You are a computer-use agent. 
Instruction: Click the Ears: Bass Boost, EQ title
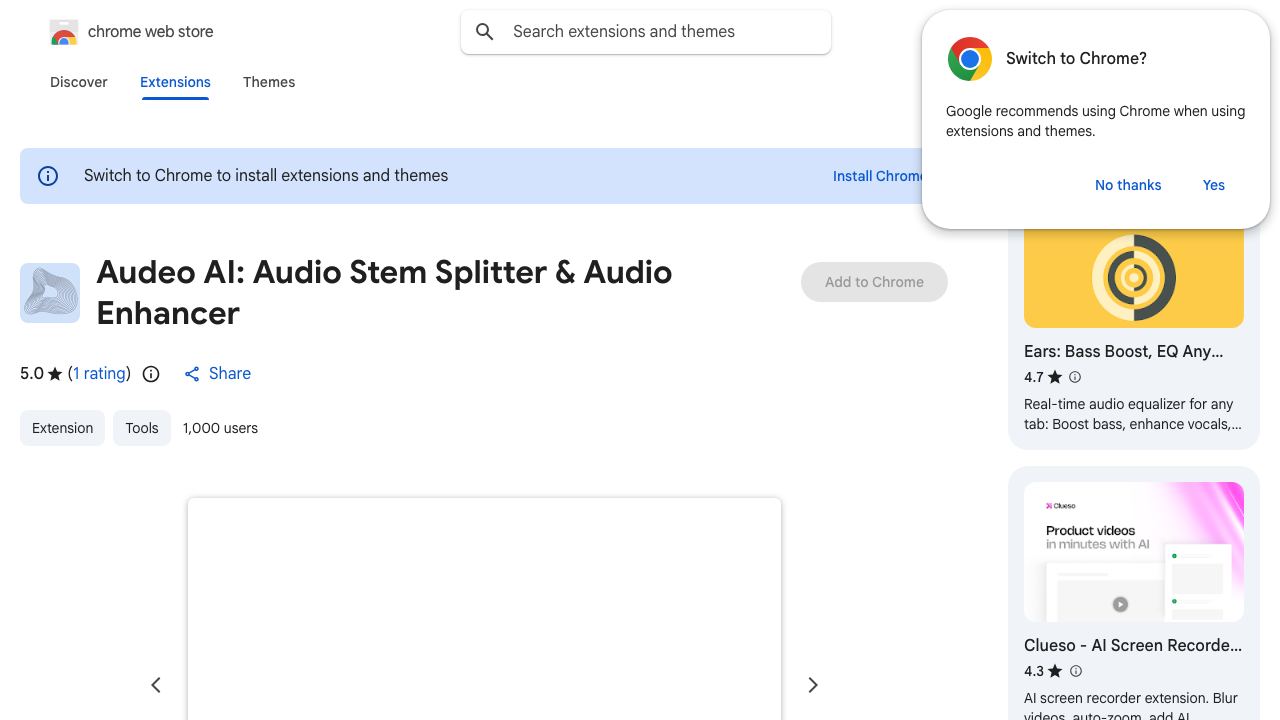pyautogui.click(x=1124, y=352)
